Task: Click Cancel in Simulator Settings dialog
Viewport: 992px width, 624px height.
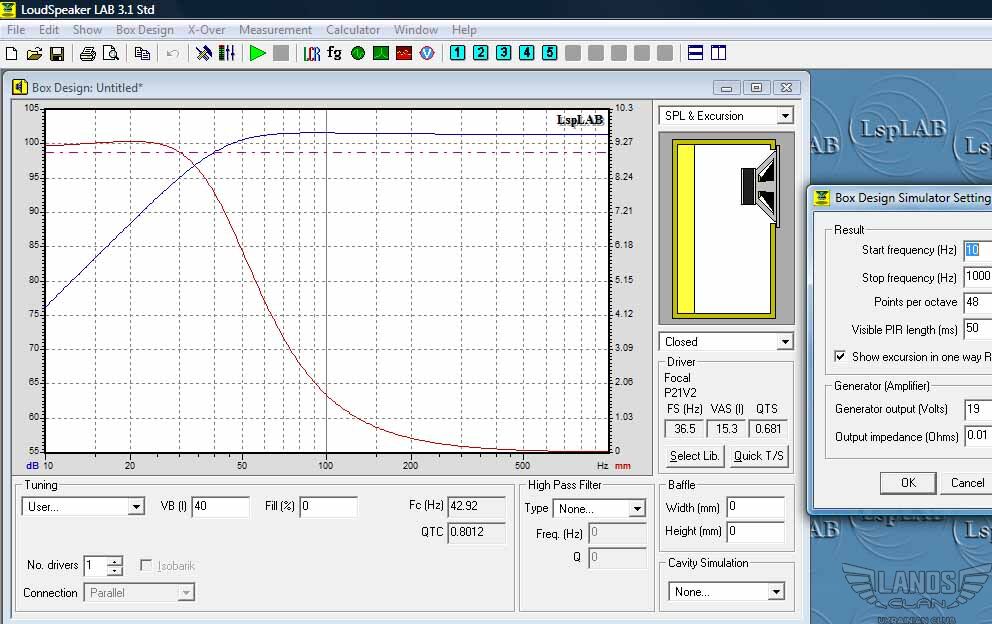Action: (967, 483)
